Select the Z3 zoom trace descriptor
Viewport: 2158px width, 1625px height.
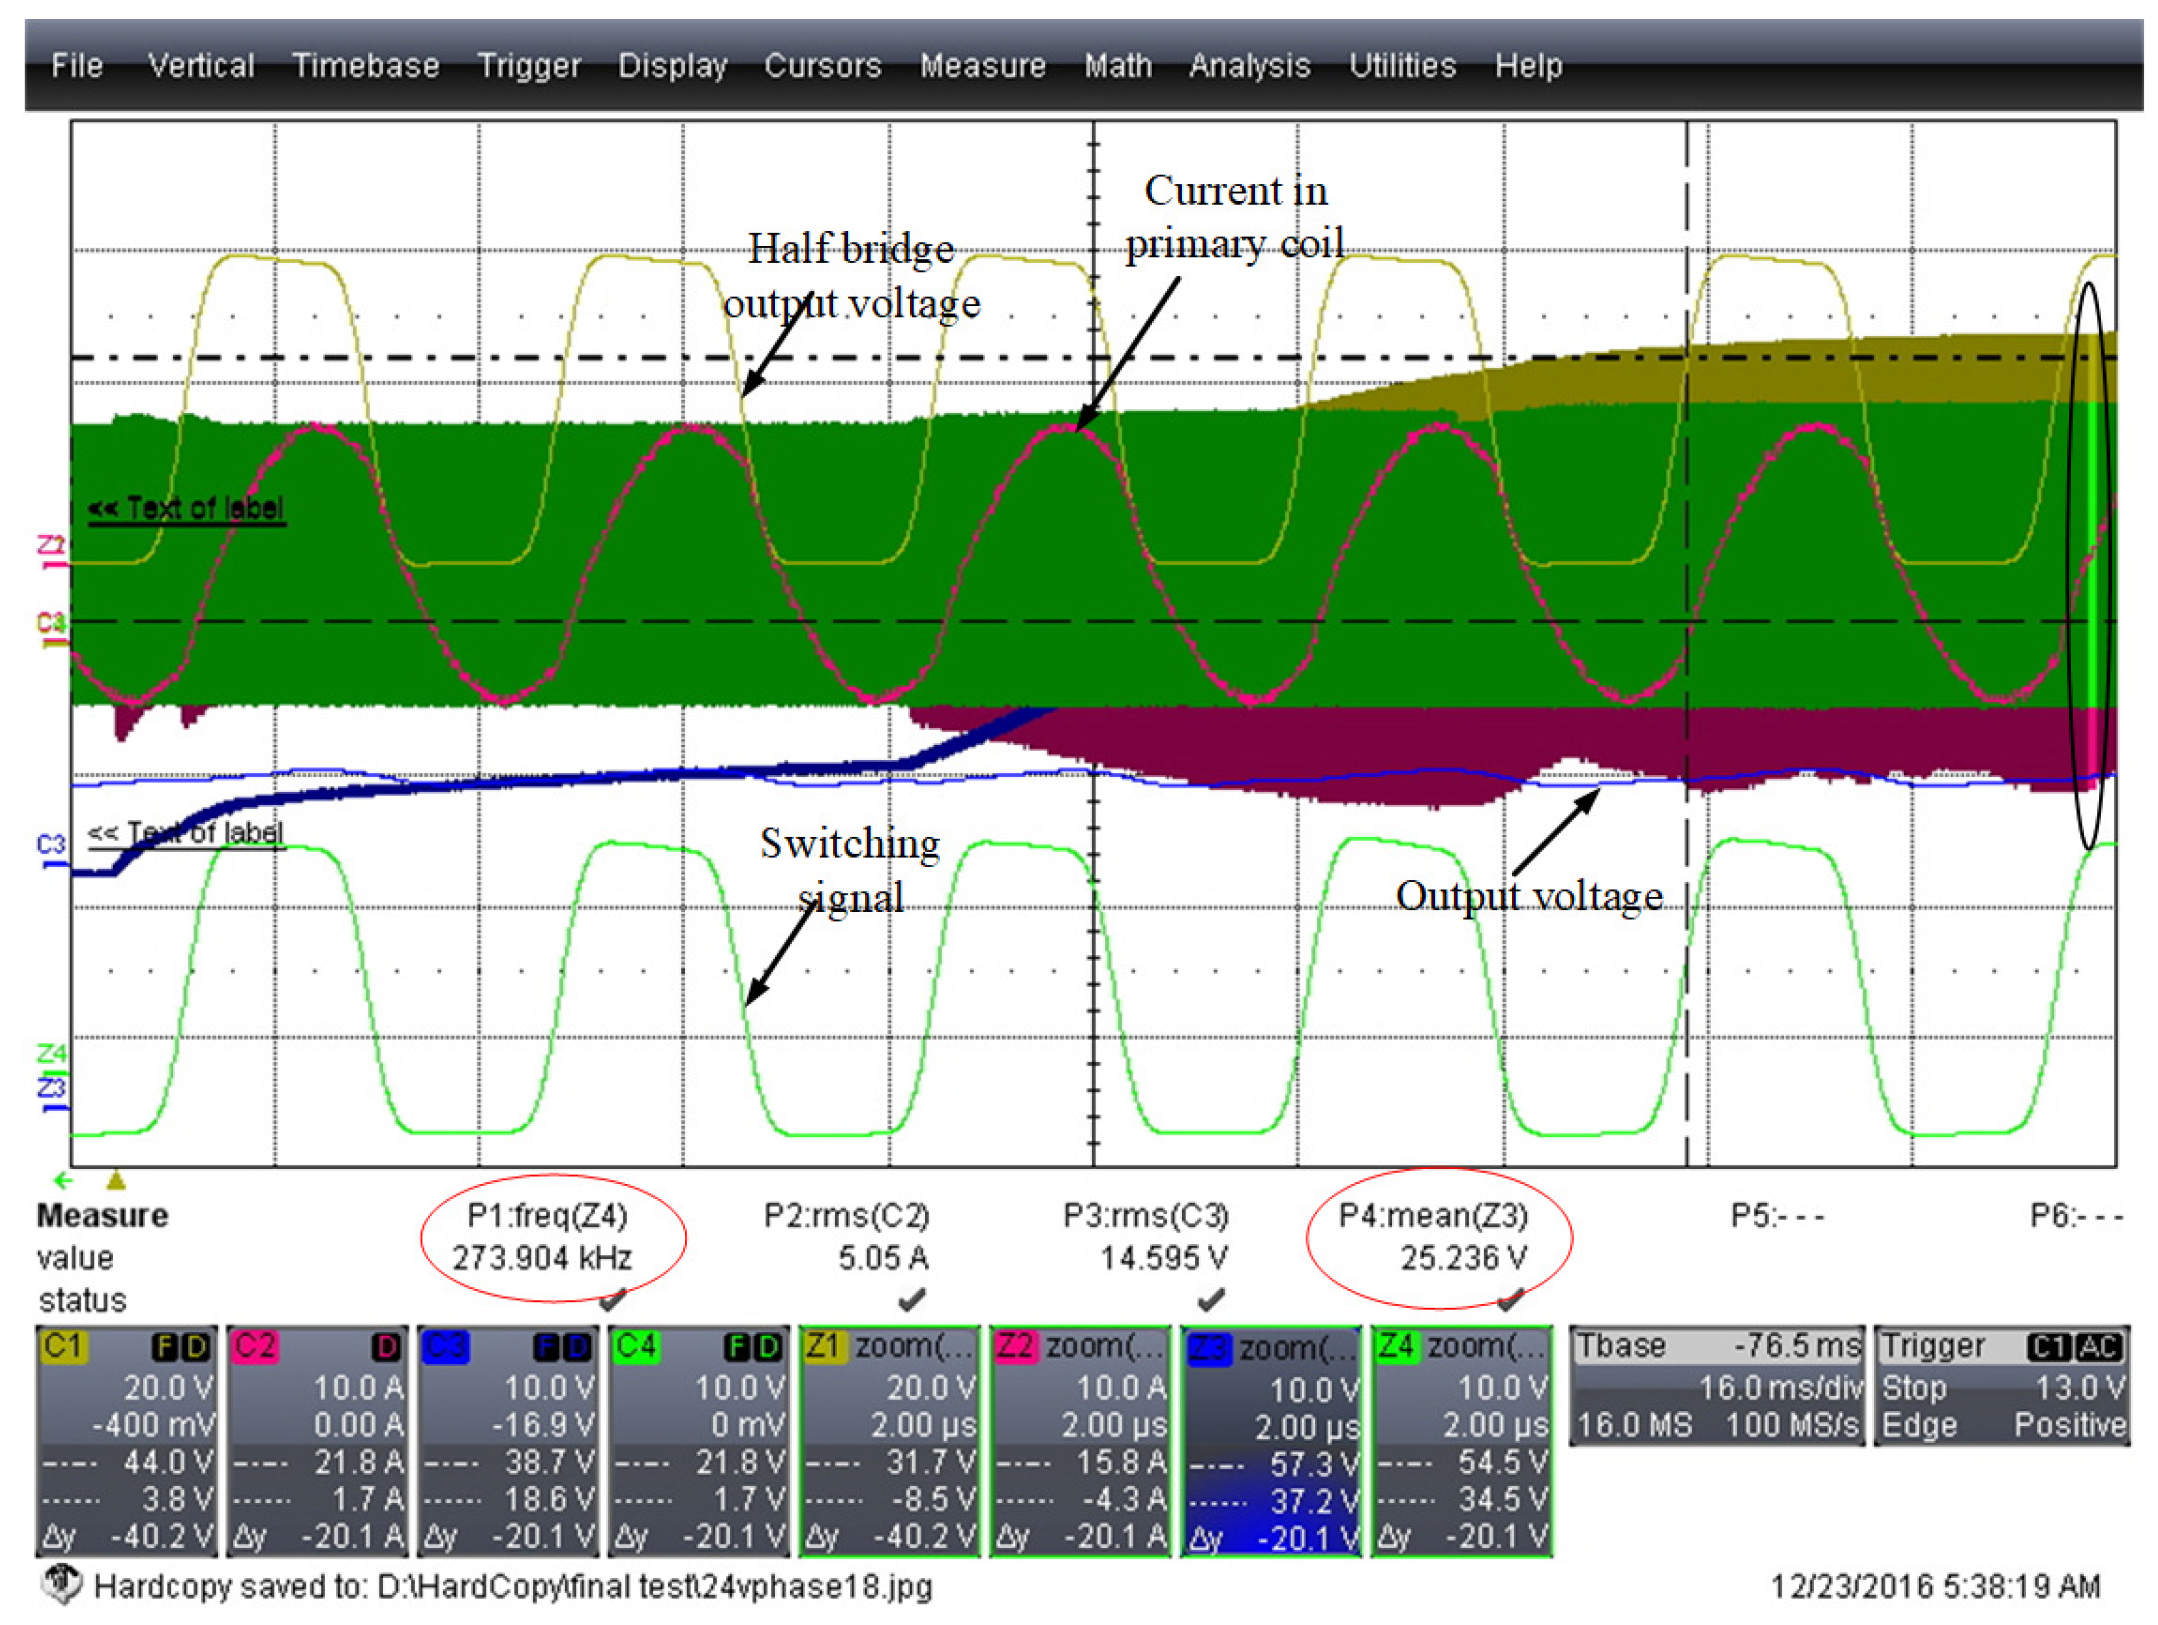pos(1271,1440)
